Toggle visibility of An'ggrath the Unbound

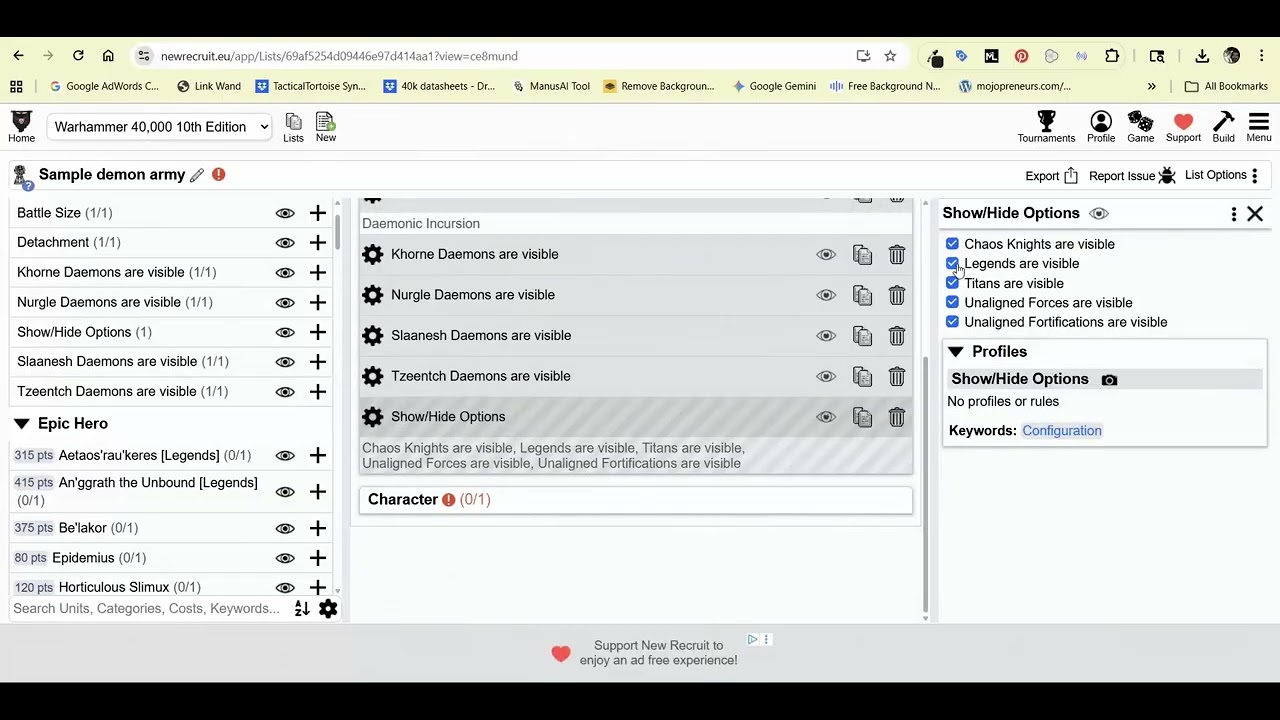285,492
